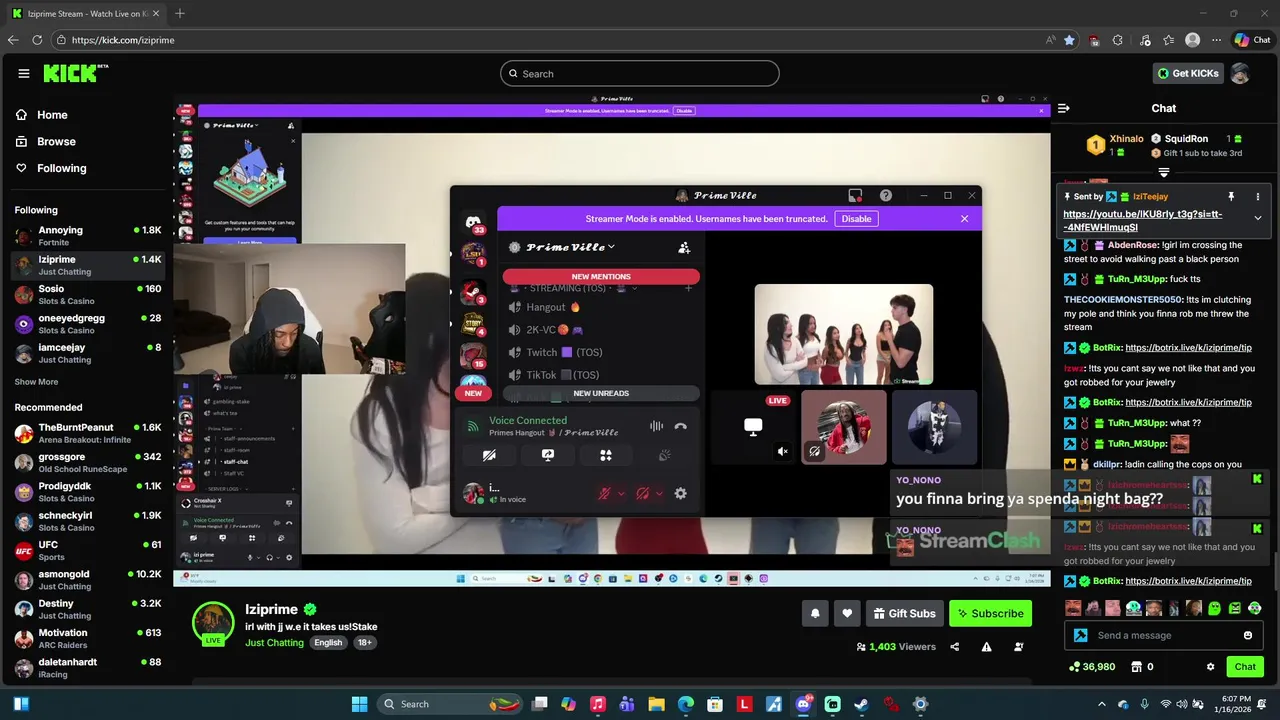Viewport: 1280px width, 720px height.
Task: Open recommended channel asmongold
Action: pos(88,580)
